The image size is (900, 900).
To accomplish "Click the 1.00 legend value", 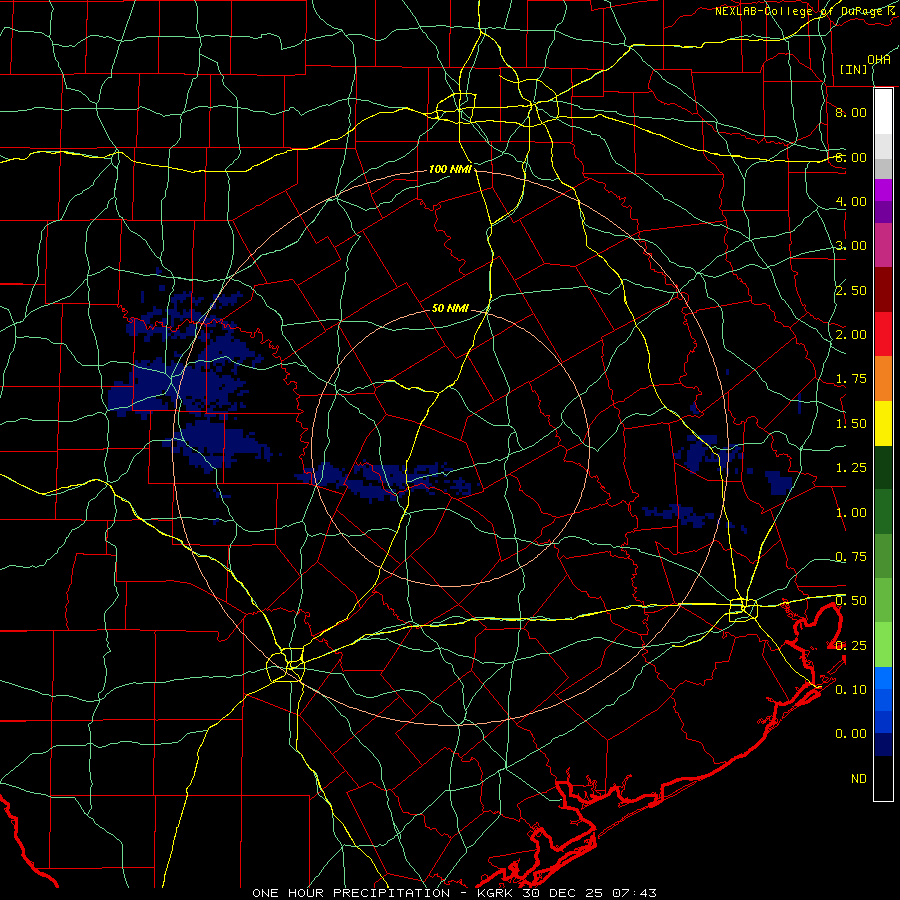I will tap(851, 513).
